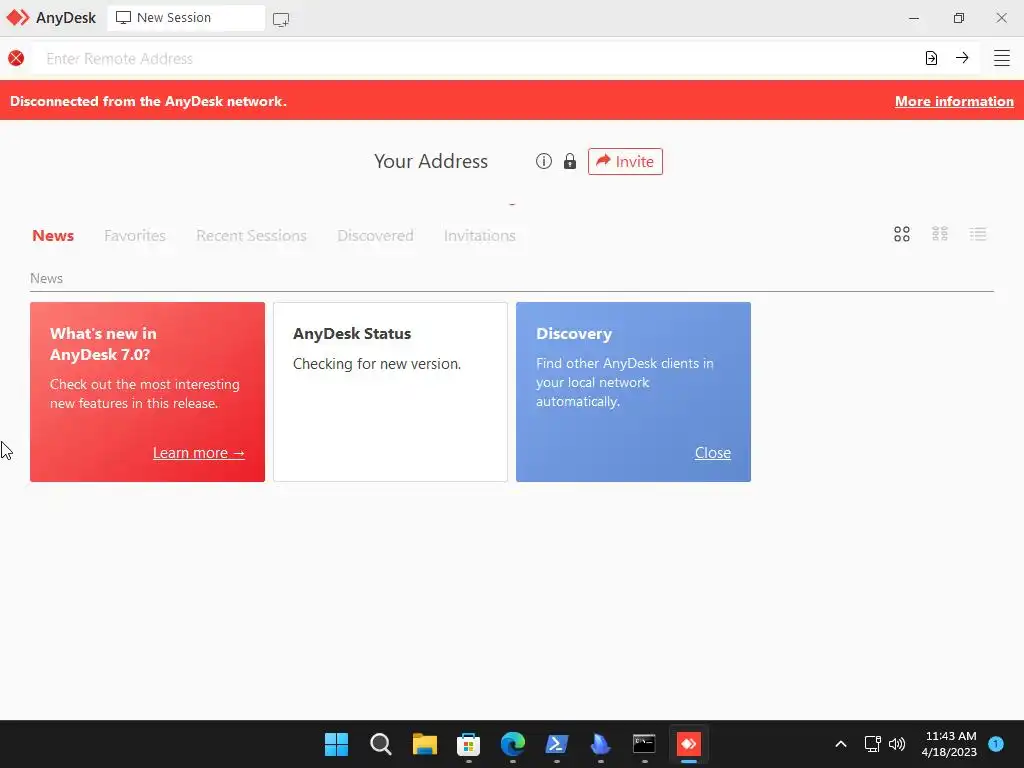Open File Explorer from taskbar
This screenshot has height=768, width=1024.
click(x=424, y=744)
